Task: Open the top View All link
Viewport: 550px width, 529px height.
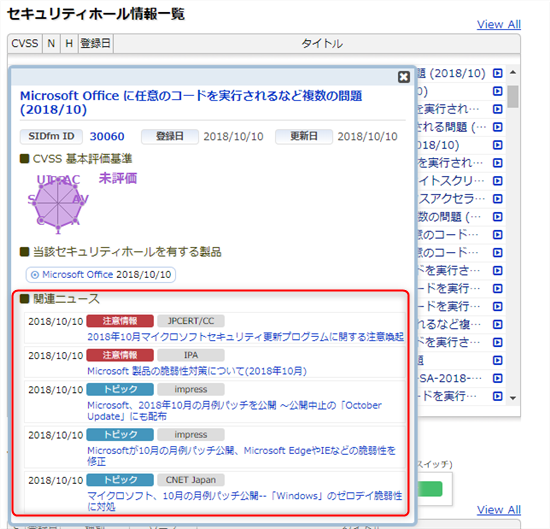Action: click(x=498, y=25)
